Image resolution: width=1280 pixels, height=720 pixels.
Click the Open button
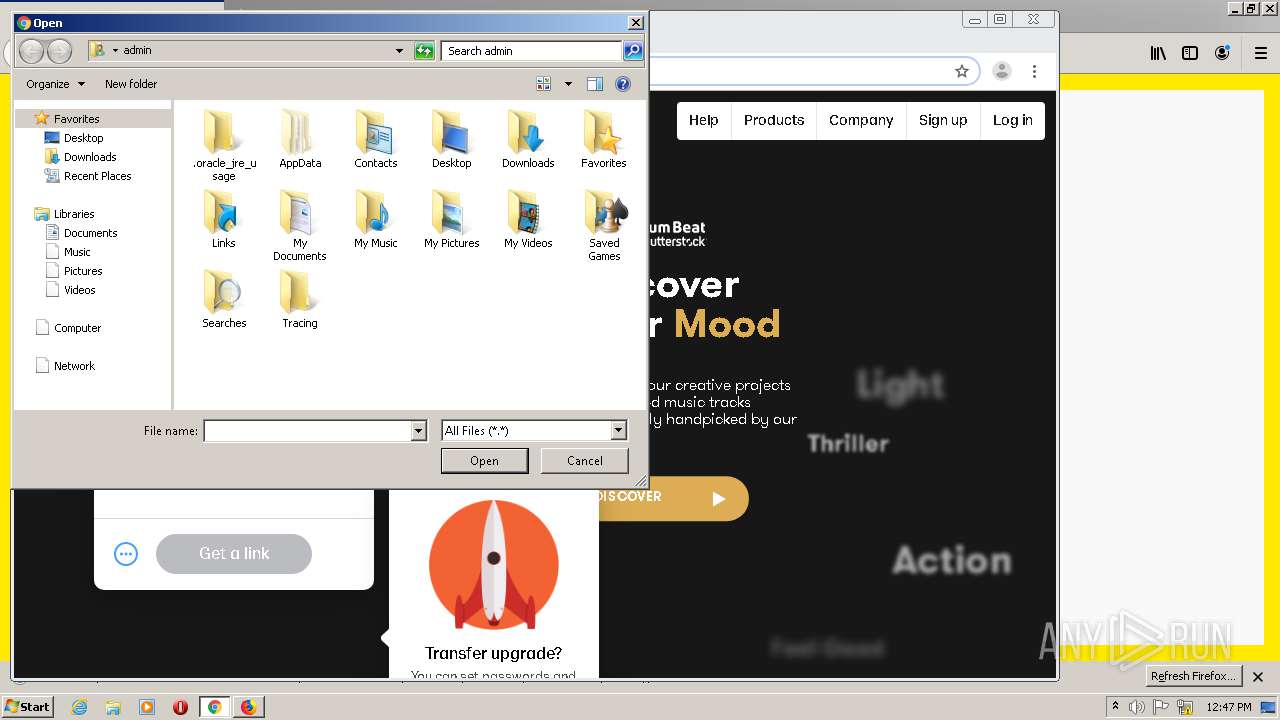tap(484, 461)
